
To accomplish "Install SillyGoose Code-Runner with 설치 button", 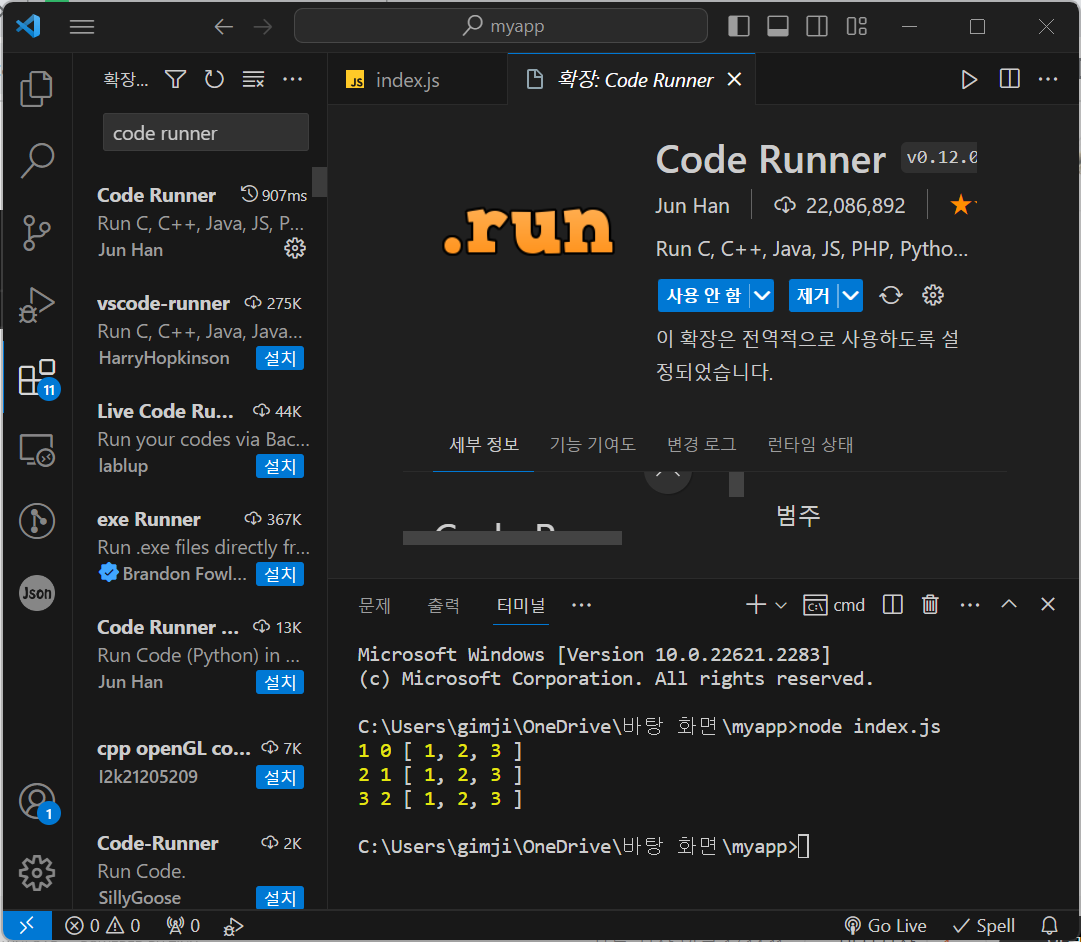I will (x=280, y=898).
